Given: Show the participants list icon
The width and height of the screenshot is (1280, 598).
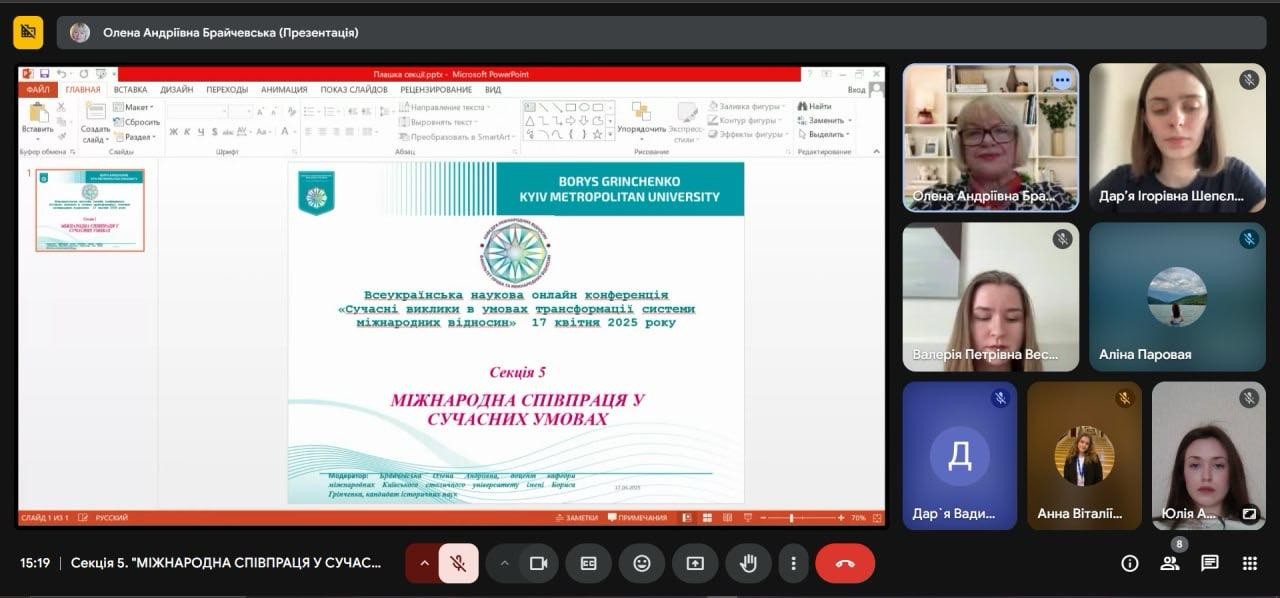Looking at the screenshot, I should (x=1169, y=563).
